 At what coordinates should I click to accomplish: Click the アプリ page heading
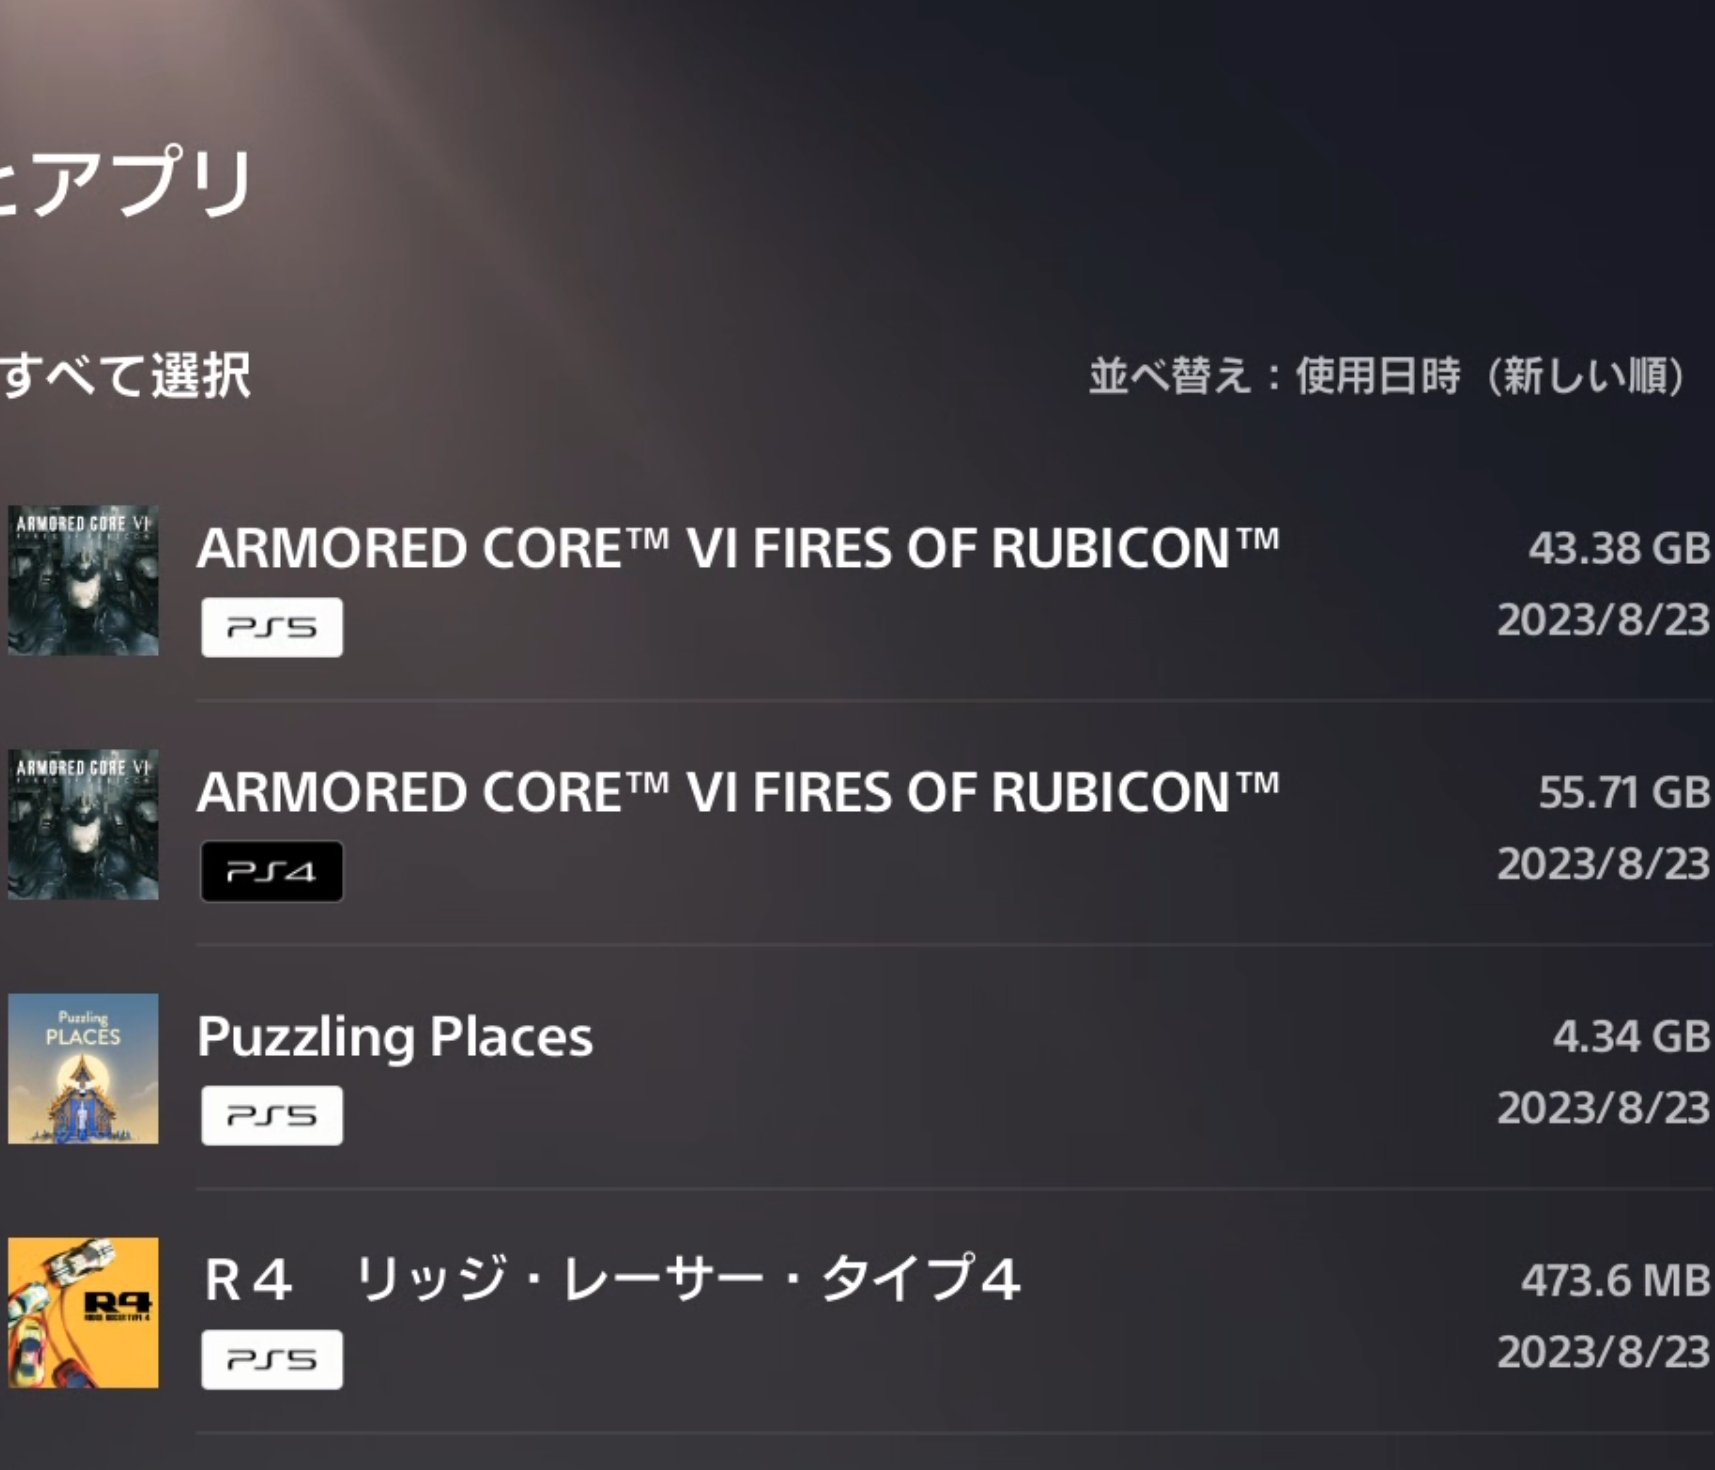point(128,182)
